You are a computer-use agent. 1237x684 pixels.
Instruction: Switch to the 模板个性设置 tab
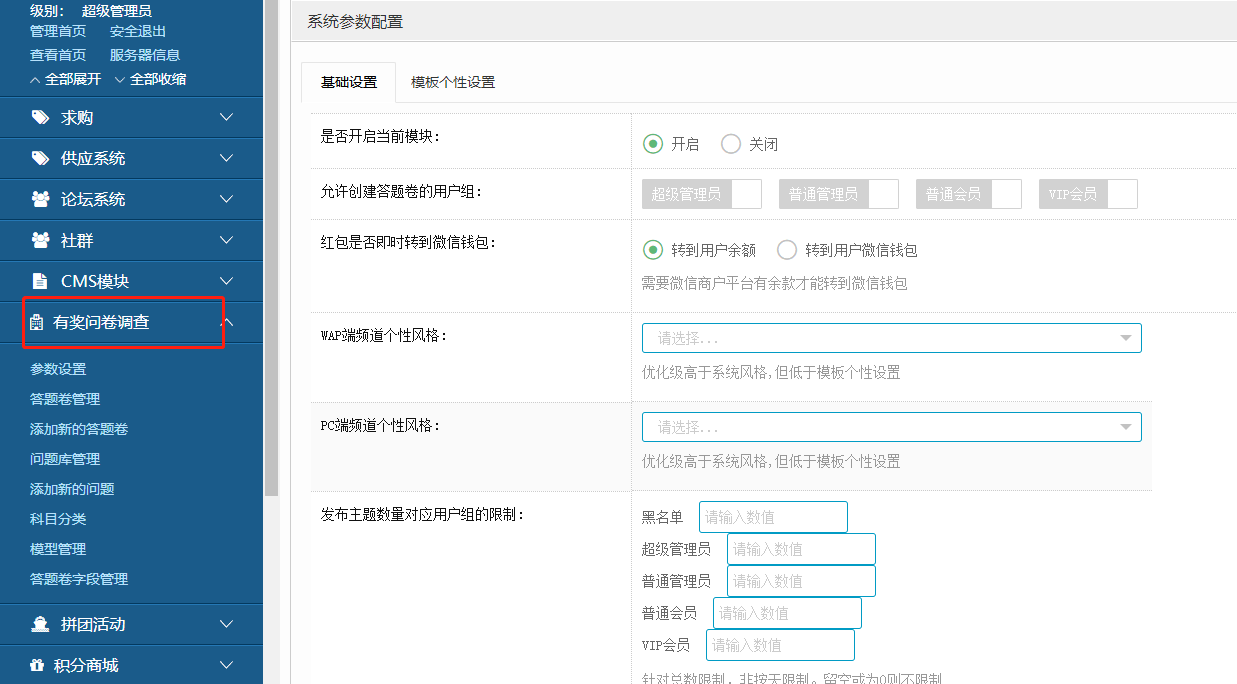point(453,82)
